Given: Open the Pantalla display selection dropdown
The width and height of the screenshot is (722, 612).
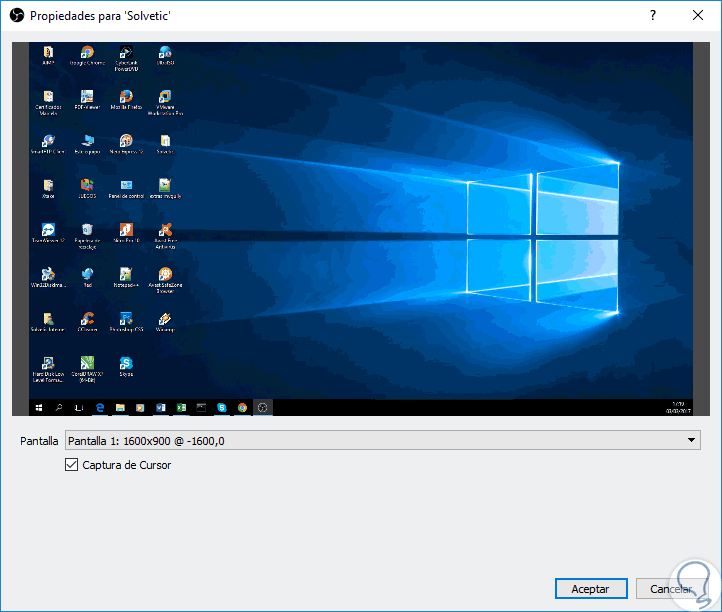Looking at the screenshot, I should (x=383, y=440).
